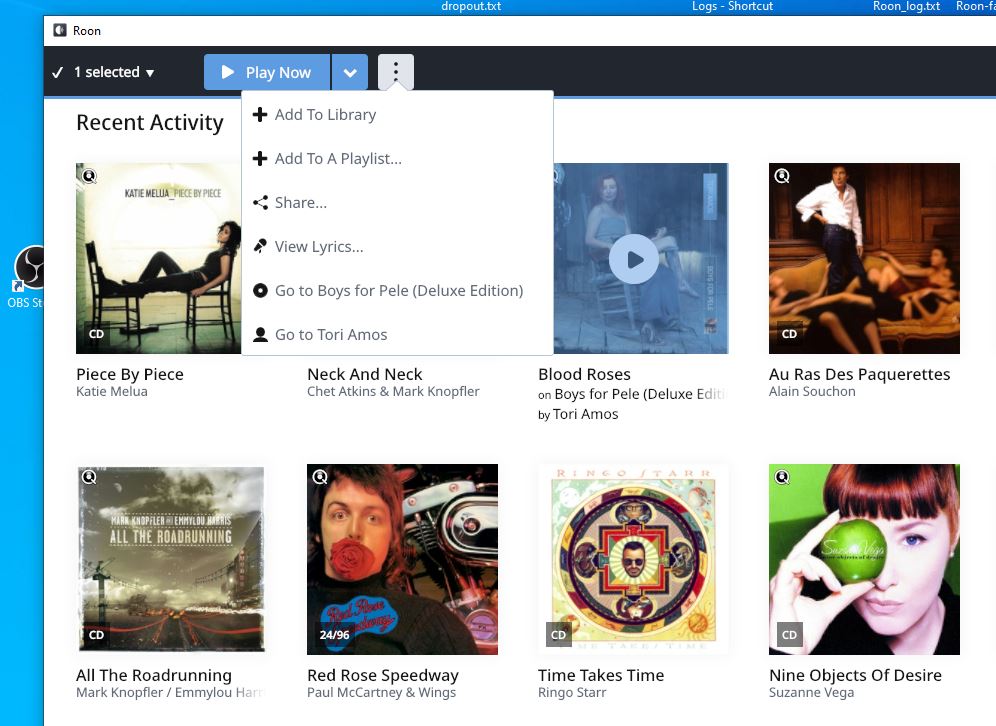The width and height of the screenshot is (996, 726).
Task: Open Red Rose Speedway album cover
Action: point(402,559)
